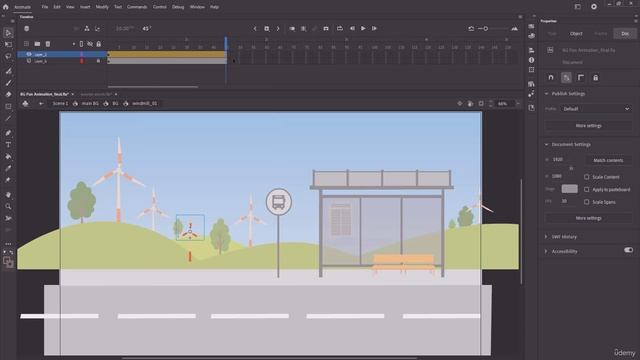Create a new layer folder
The image size is (640, 360).
(x=37, y=44)
